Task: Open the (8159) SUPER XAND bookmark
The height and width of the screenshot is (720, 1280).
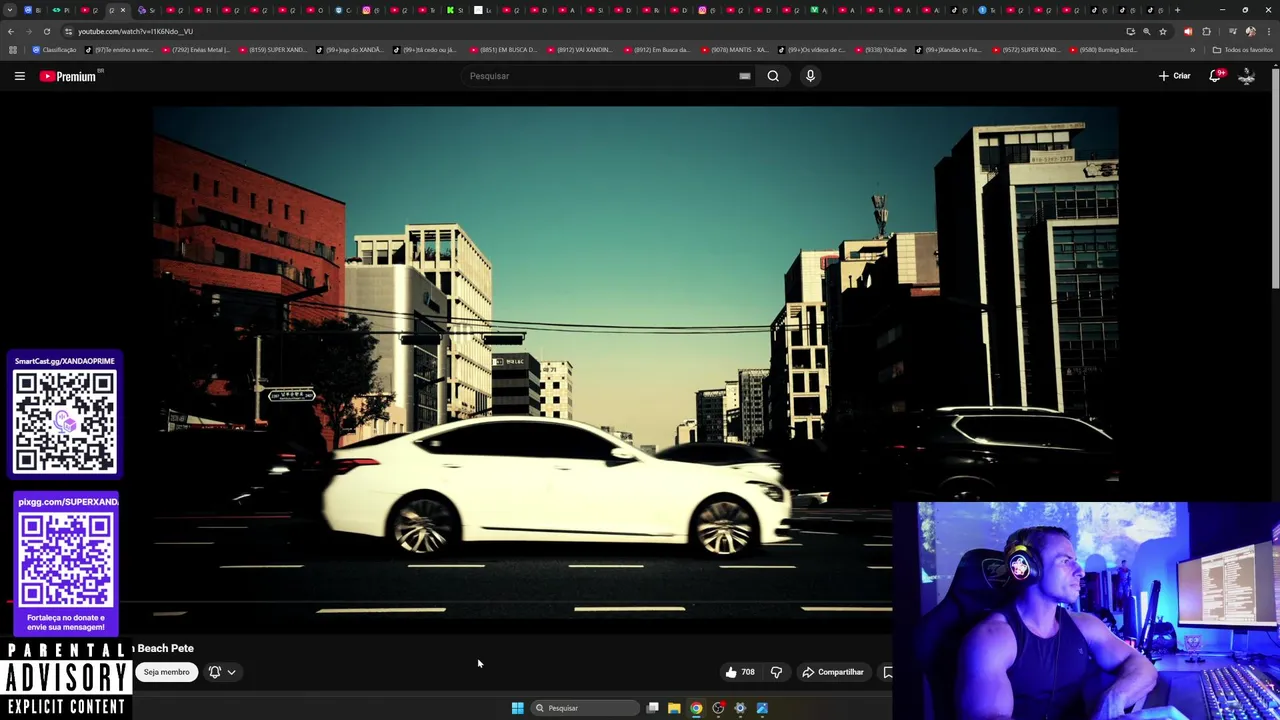Action: pyautogui.click(x=273, y=50)
